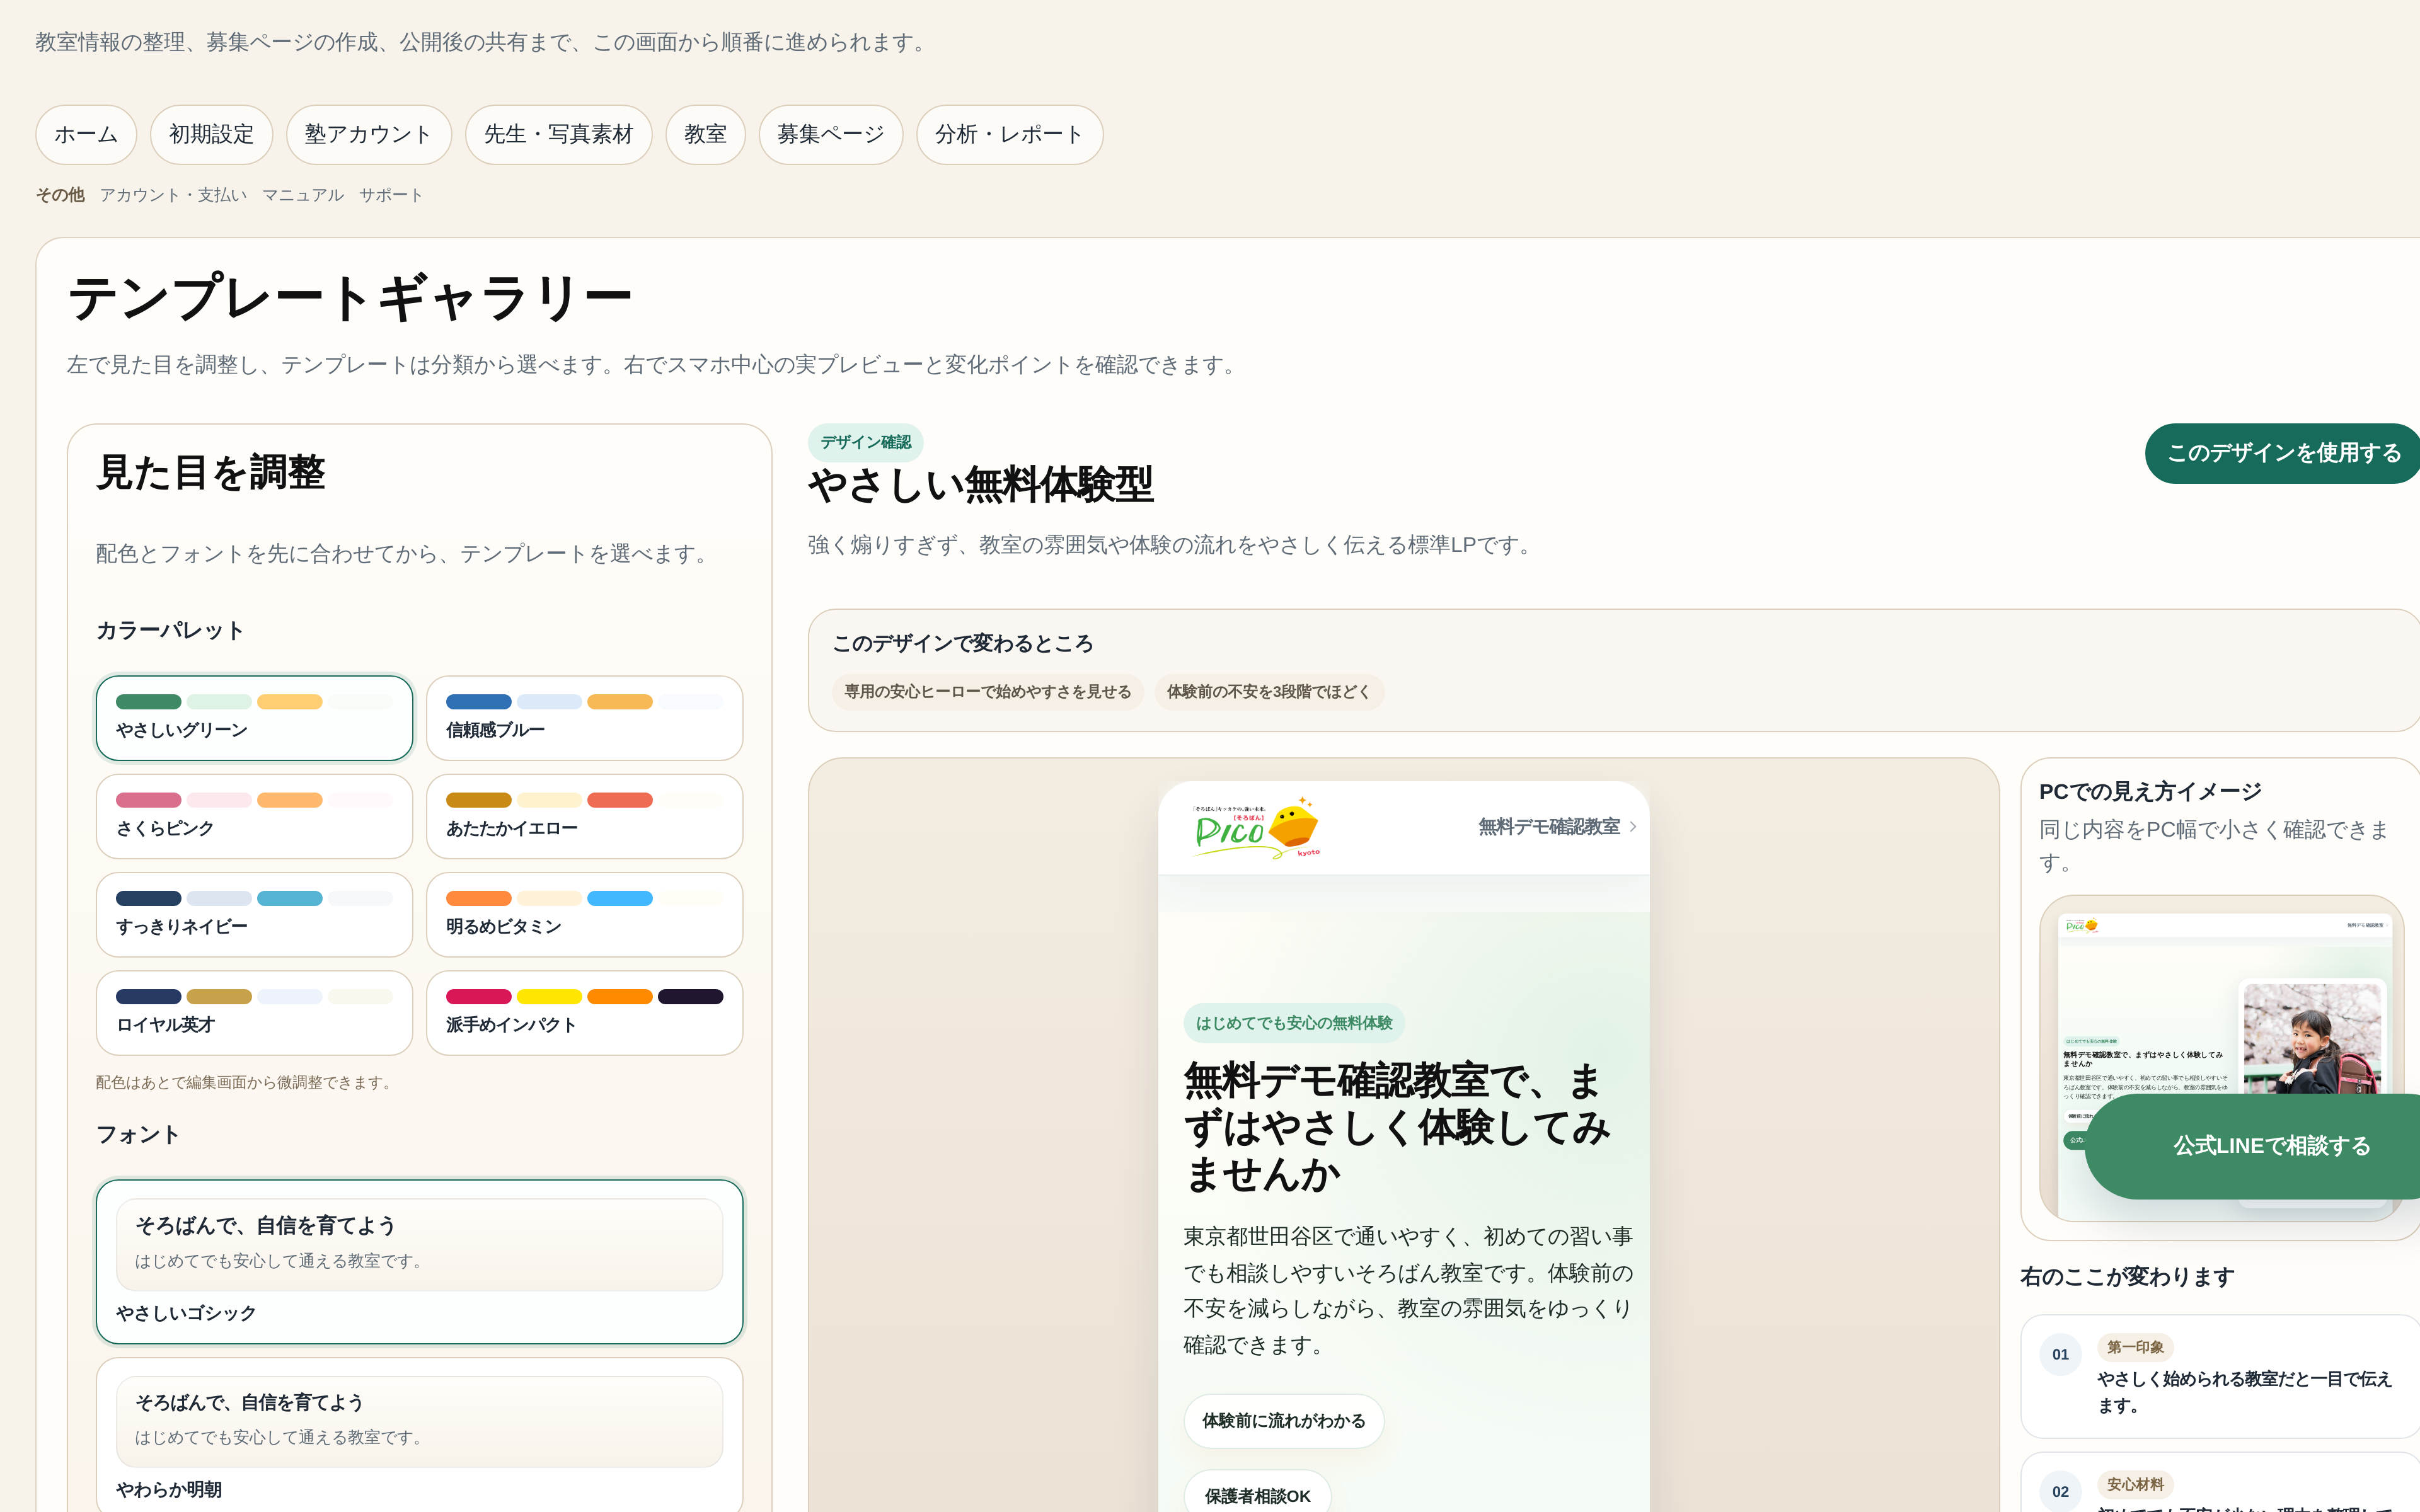
Task: Open the マニュアル link
Action: 303,195
